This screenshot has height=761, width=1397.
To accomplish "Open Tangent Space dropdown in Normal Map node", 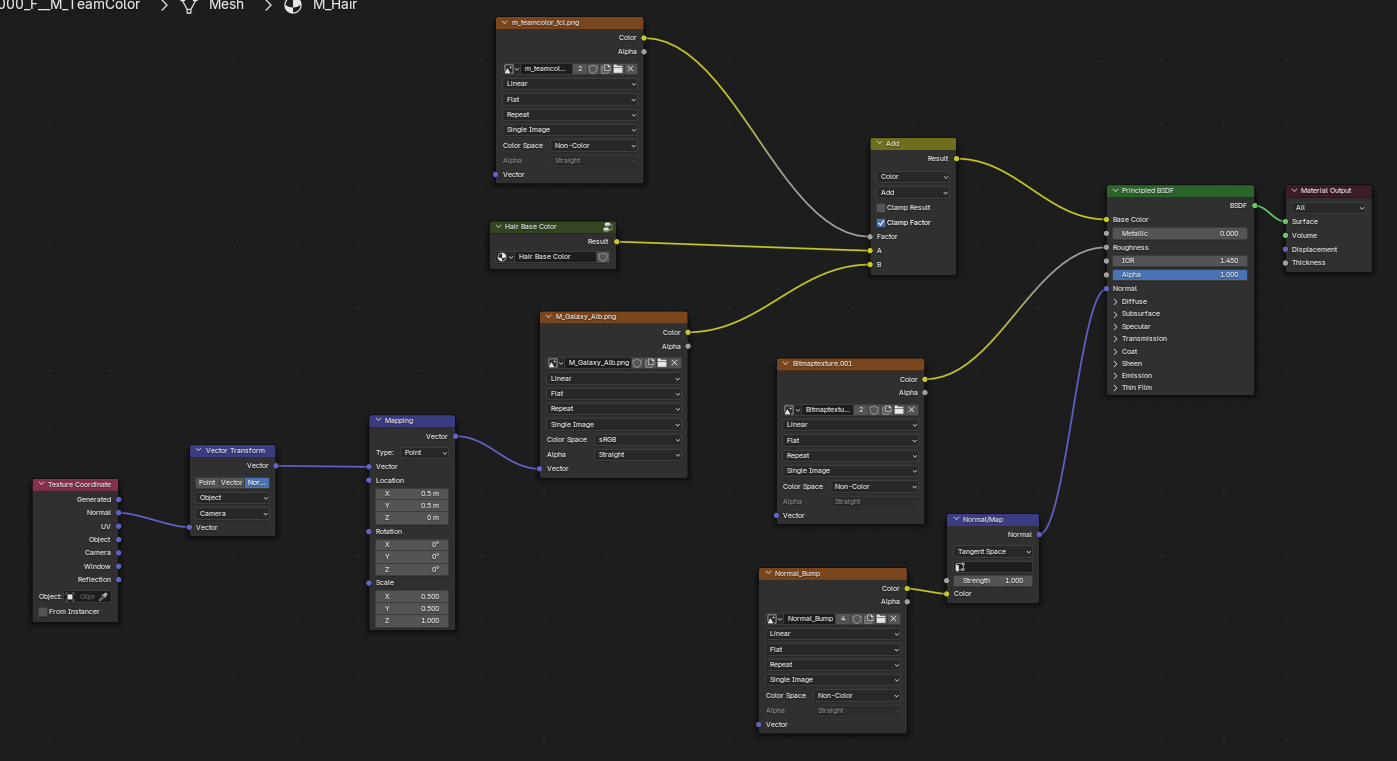I will pyautogui.click(x=993, y=552).
